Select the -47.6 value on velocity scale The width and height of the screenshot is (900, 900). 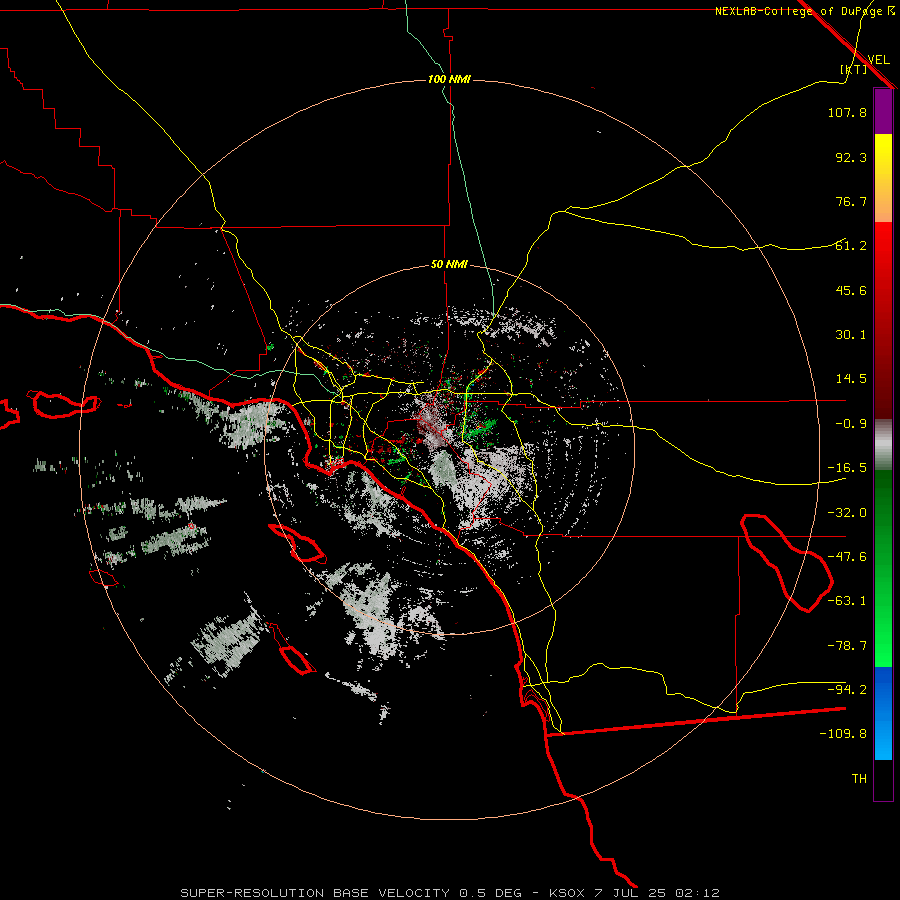[x=847, y=557]
